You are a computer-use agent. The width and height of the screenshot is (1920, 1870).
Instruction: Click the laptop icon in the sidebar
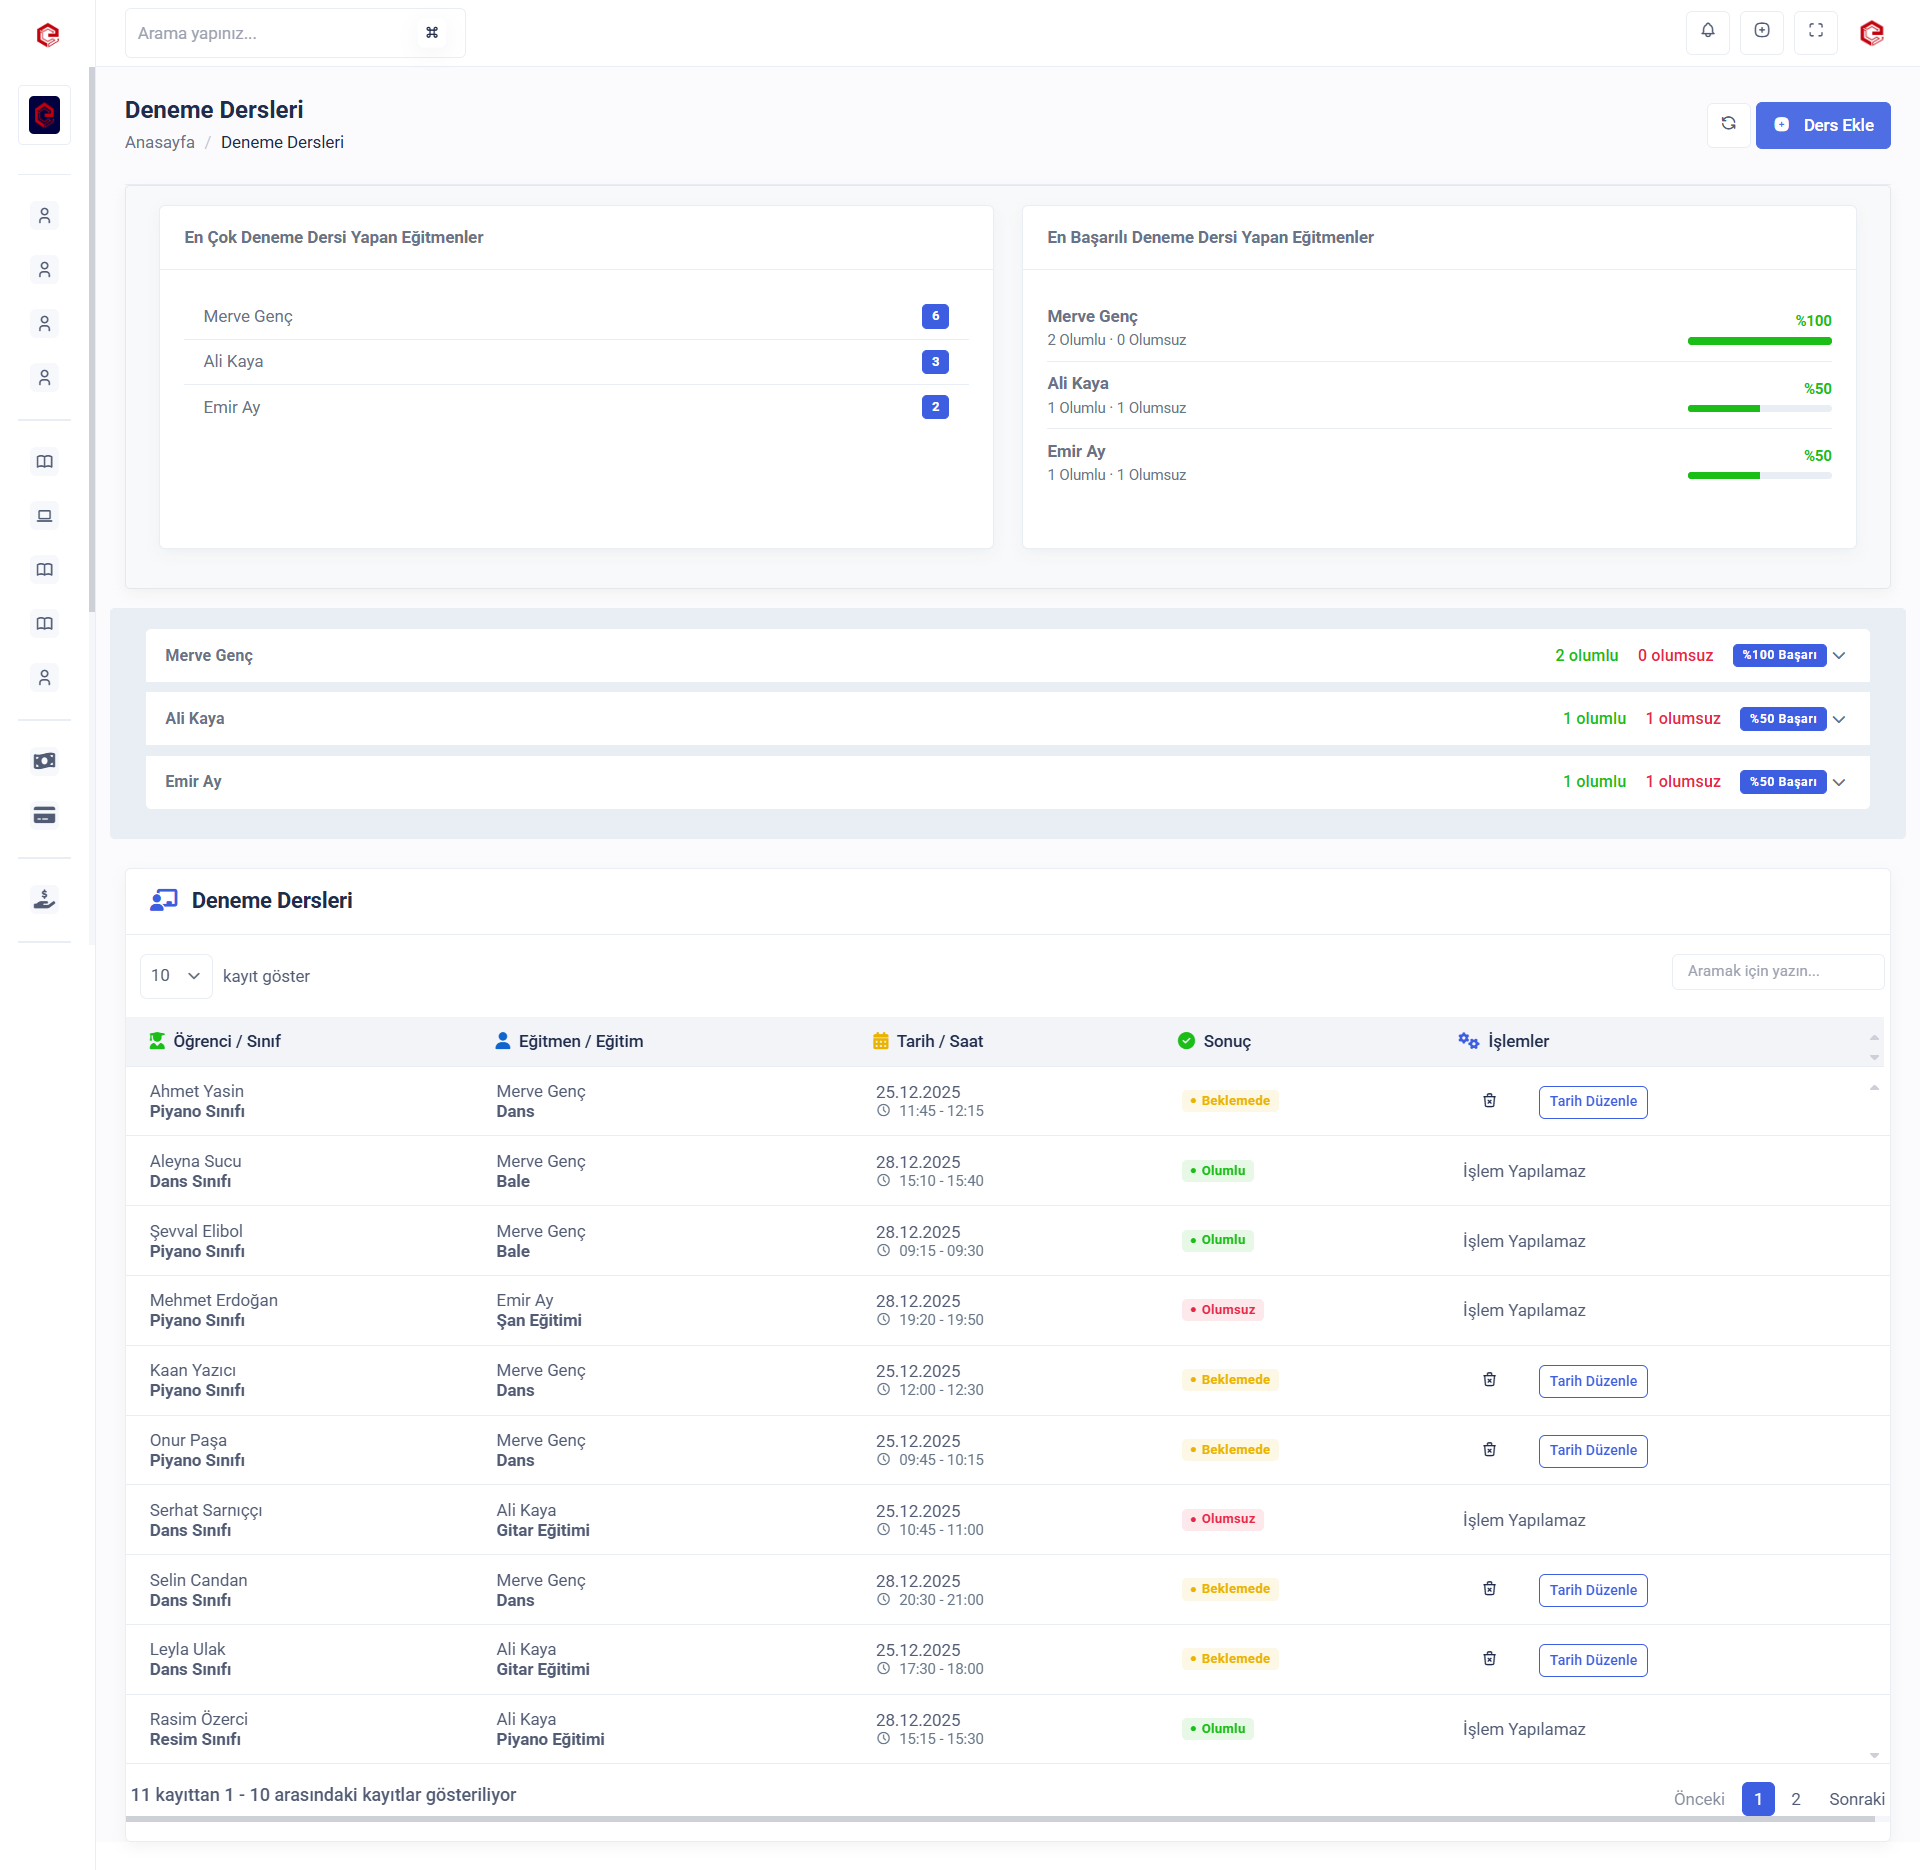point(44,516)
